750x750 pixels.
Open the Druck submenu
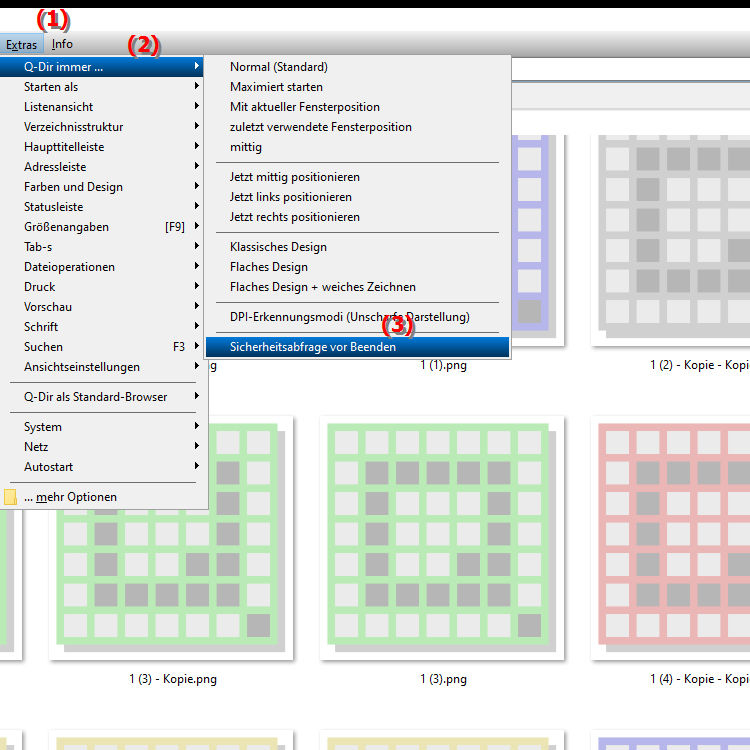point(101,287)
